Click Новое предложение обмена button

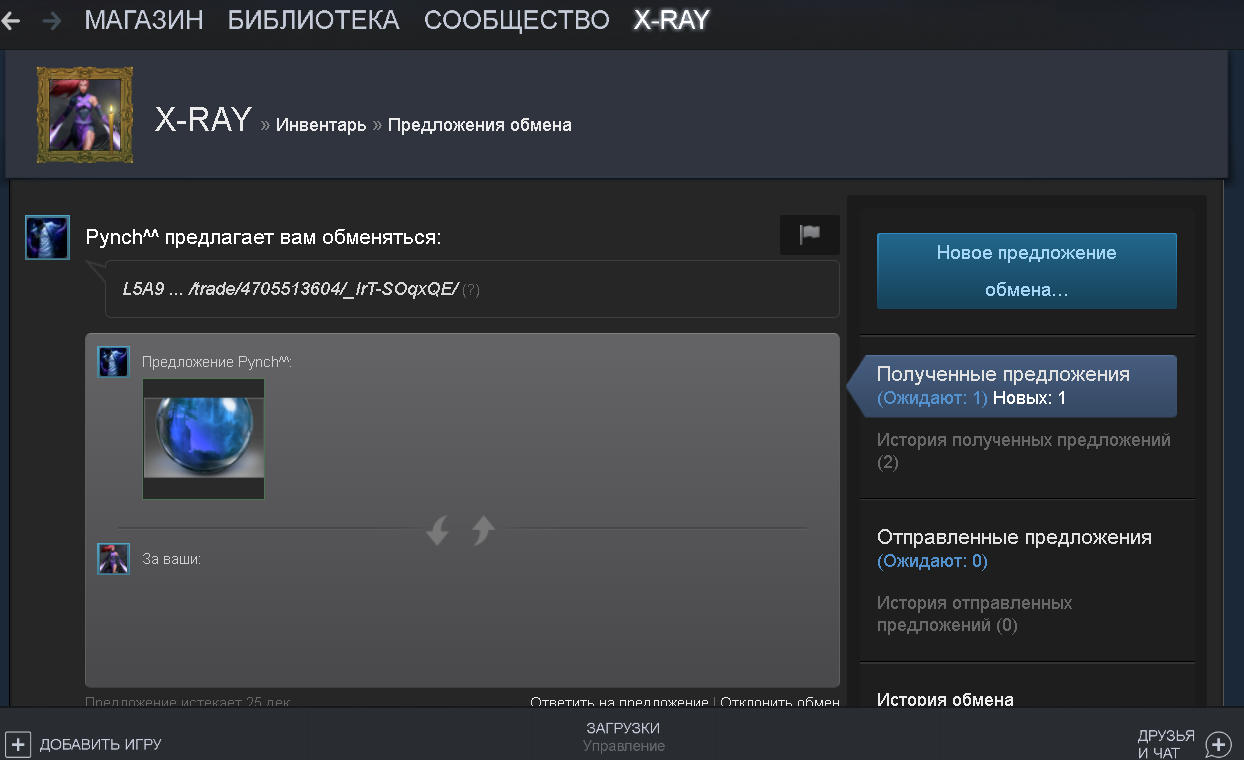click(x=1027, y=271)
